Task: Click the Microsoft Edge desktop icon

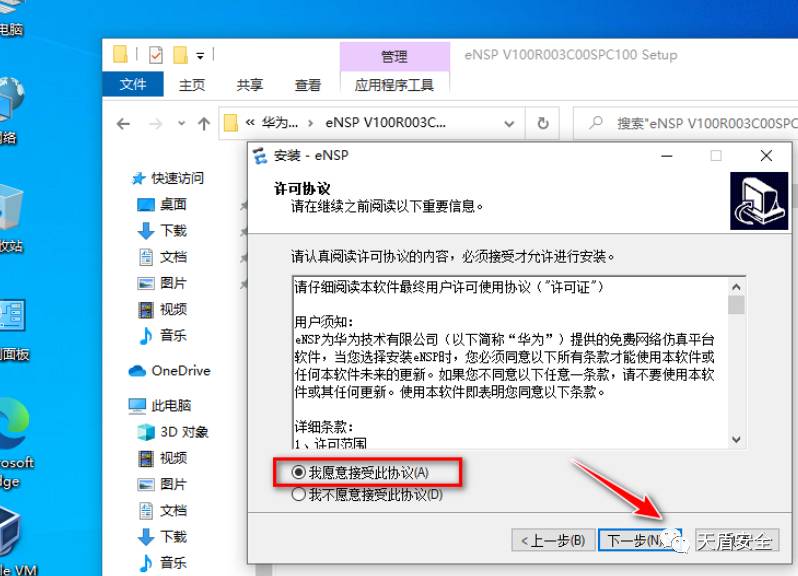Action: coord(15,443)
